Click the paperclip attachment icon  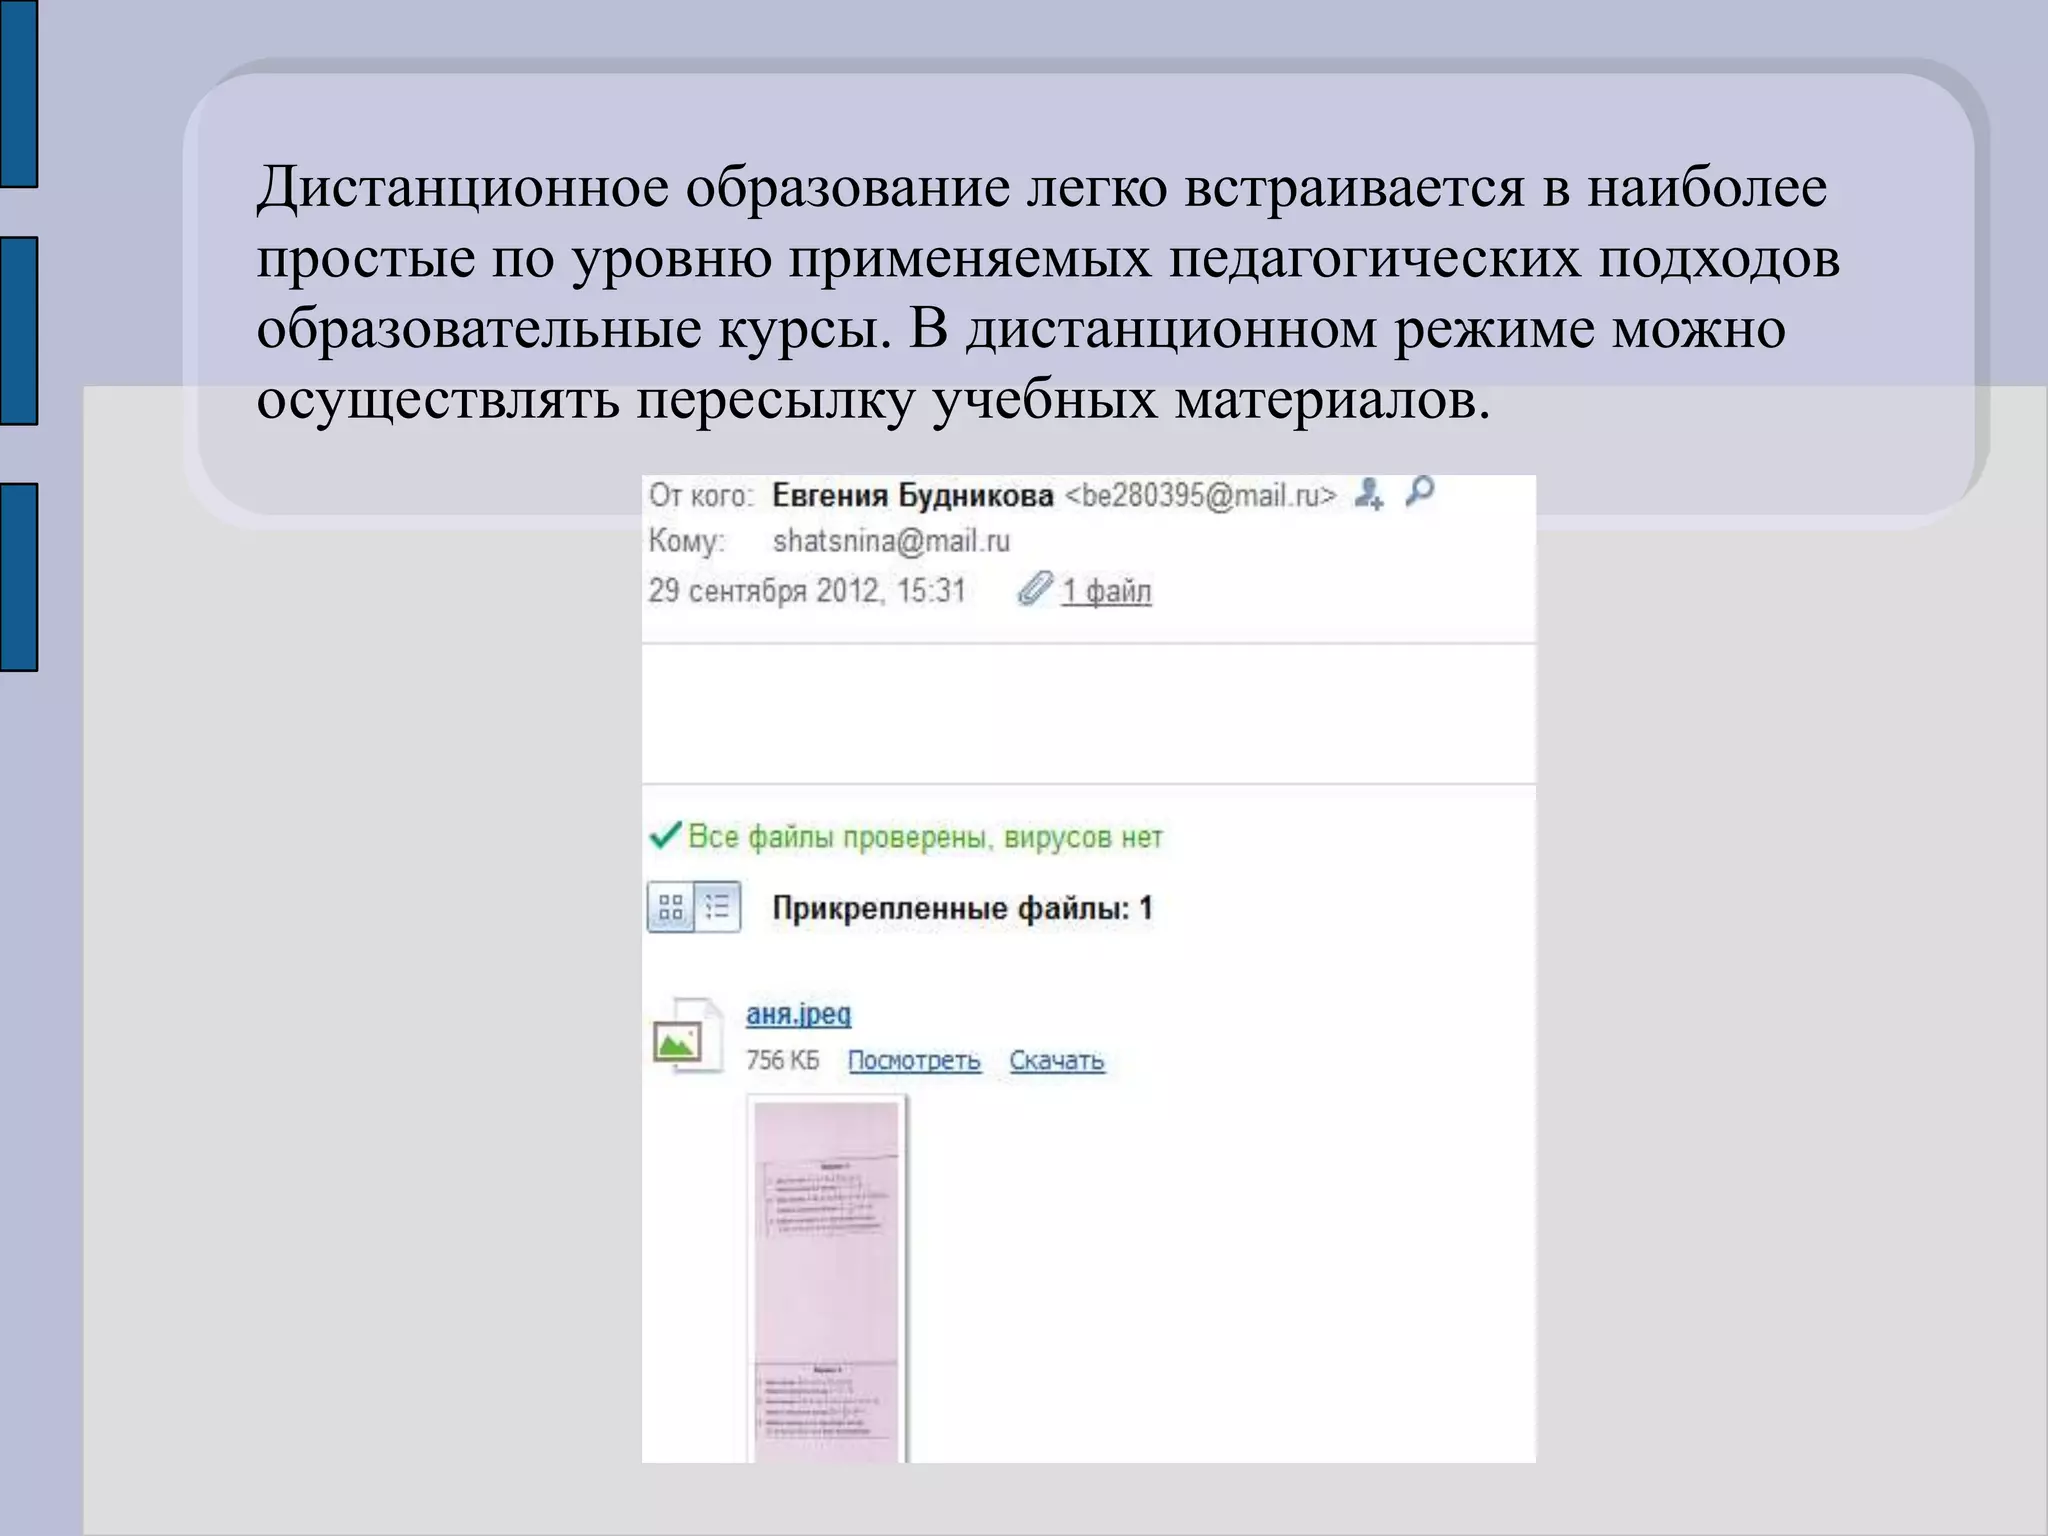(1035, 589)
